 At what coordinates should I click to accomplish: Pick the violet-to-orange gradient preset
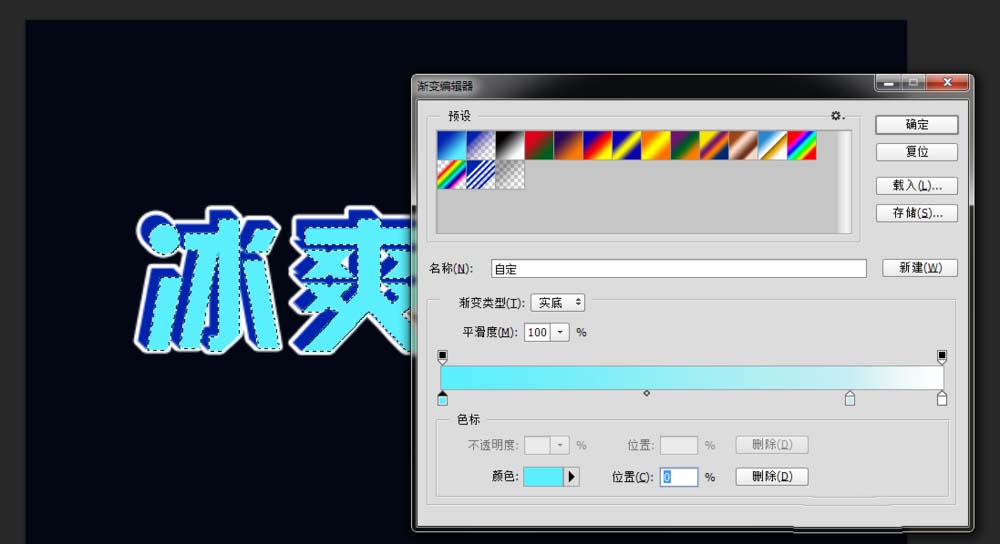[568, 145]
